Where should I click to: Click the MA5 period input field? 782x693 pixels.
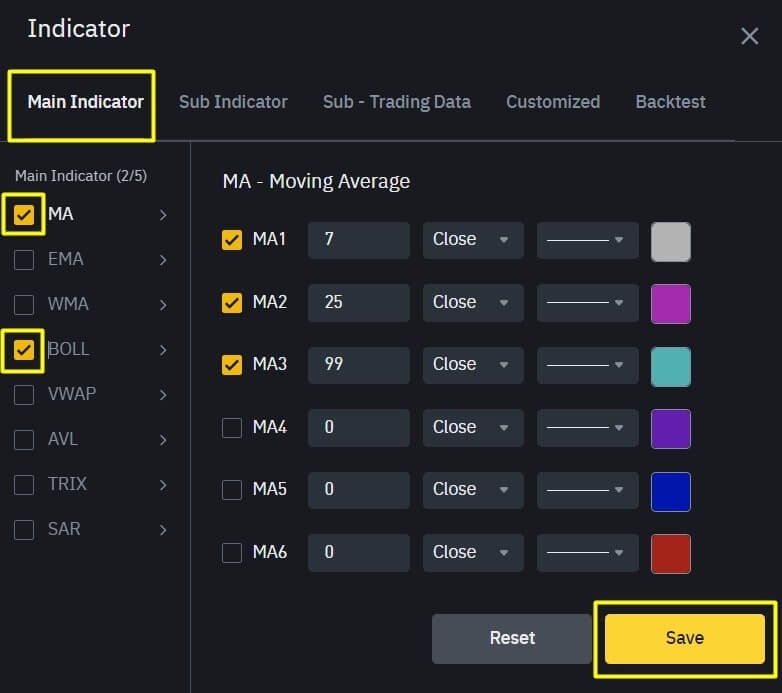pyautogui.click(x=359, y=490)
